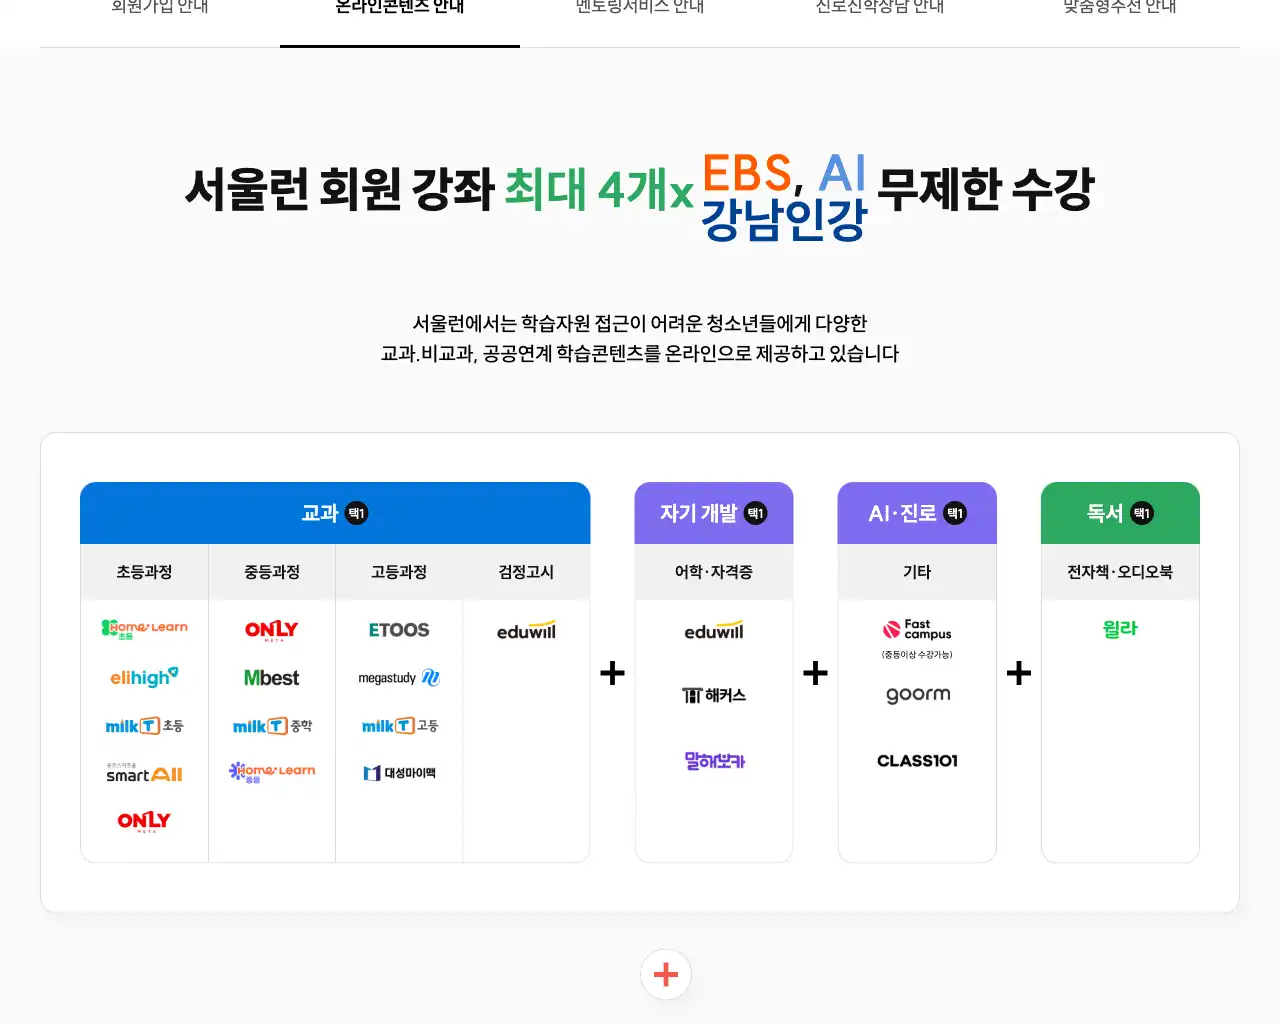Select eduwill logo under 검정고시
Screen dimensions: 1280x1024
(x=526, y=630)
